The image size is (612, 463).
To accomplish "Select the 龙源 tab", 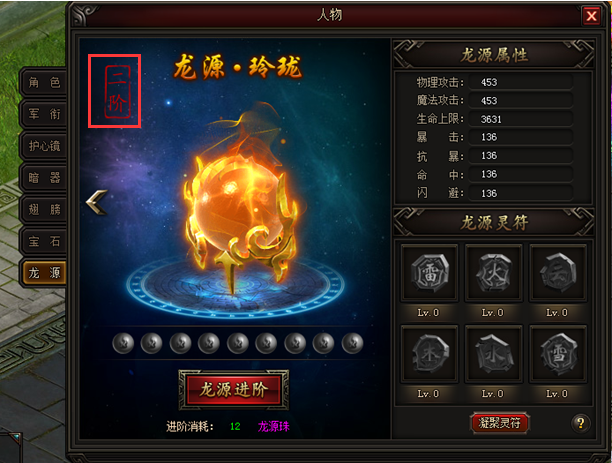I will click(44, 272).
